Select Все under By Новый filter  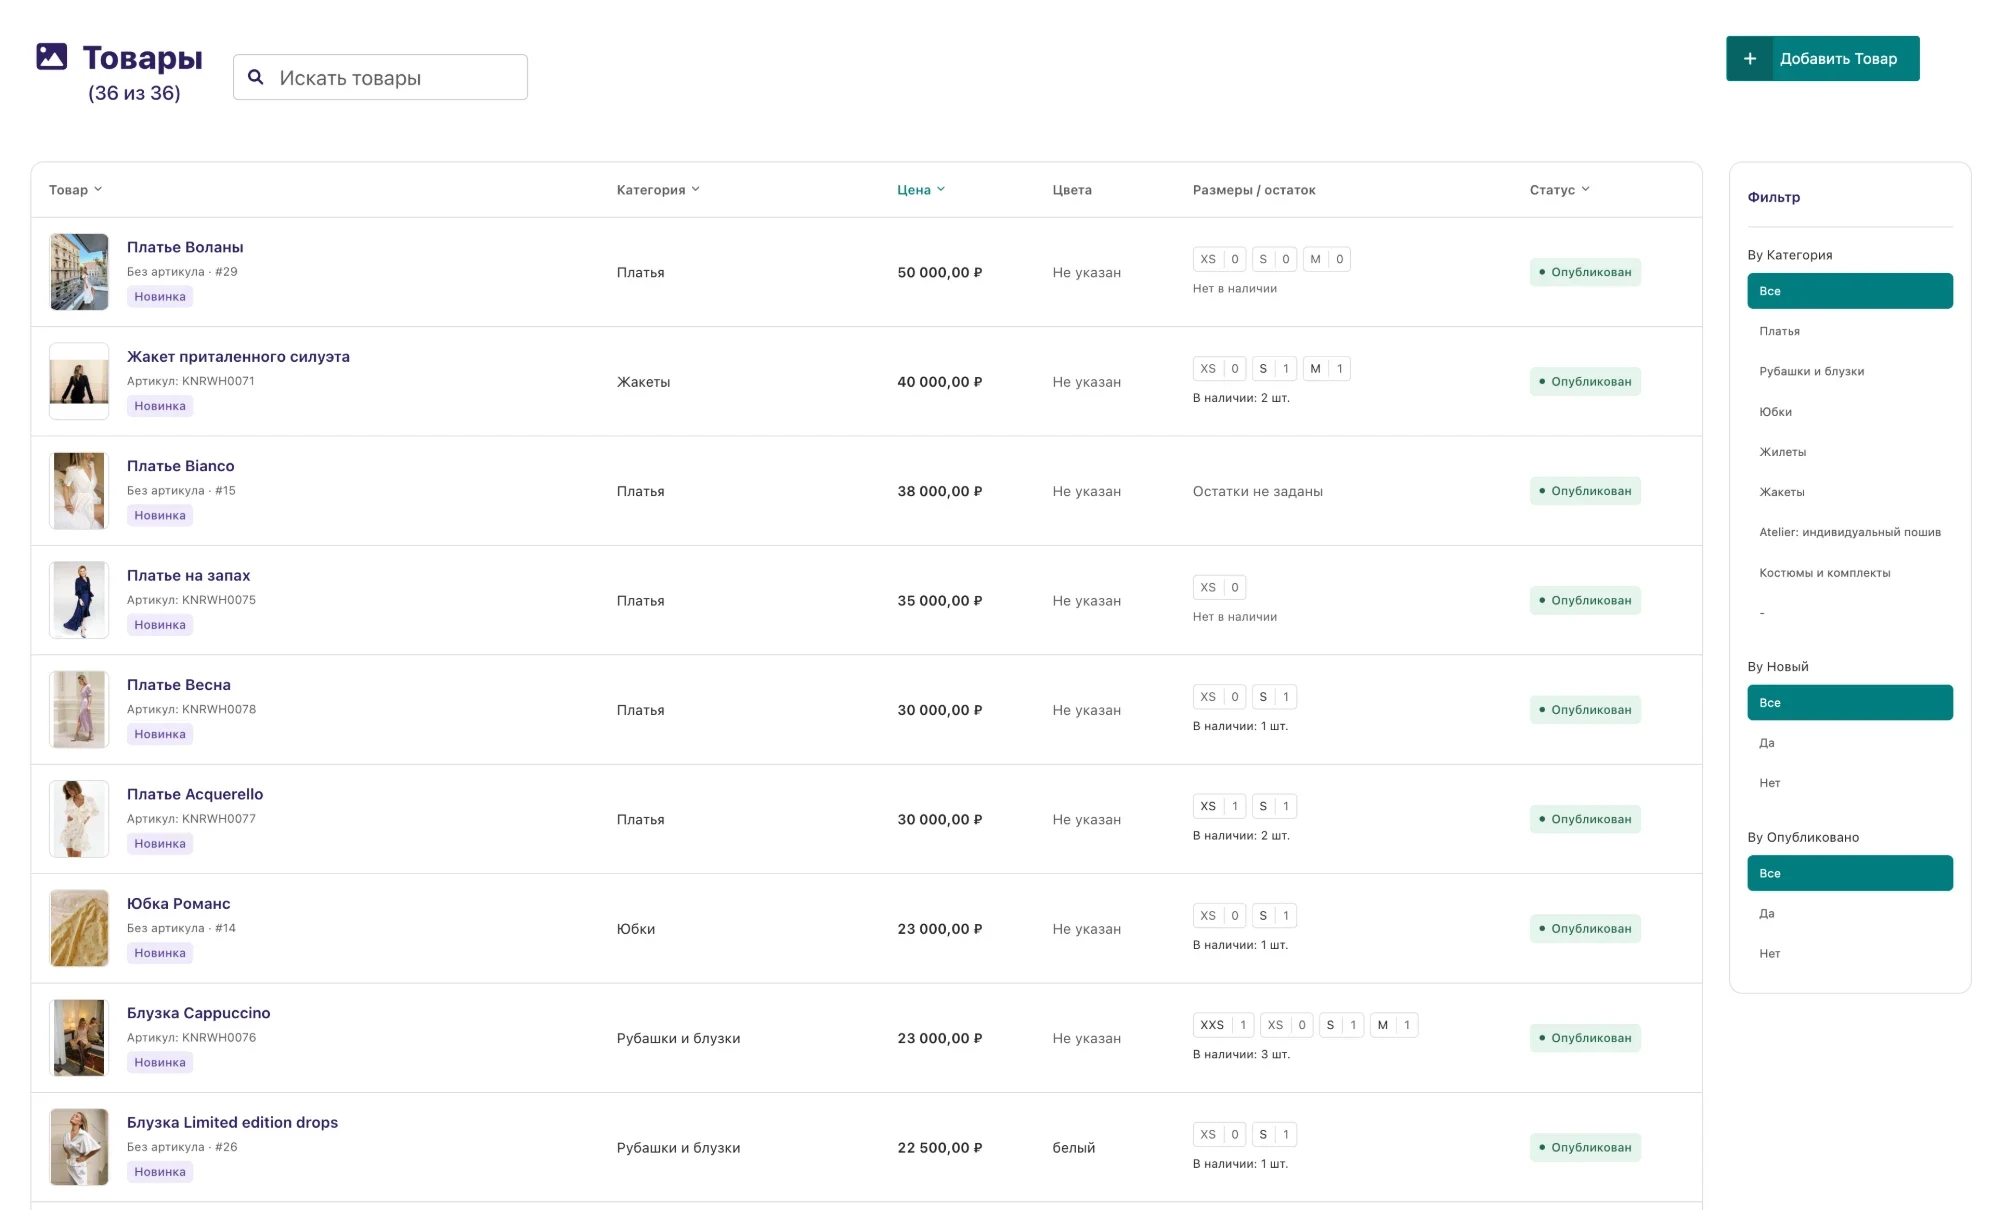pos(1849,703)
